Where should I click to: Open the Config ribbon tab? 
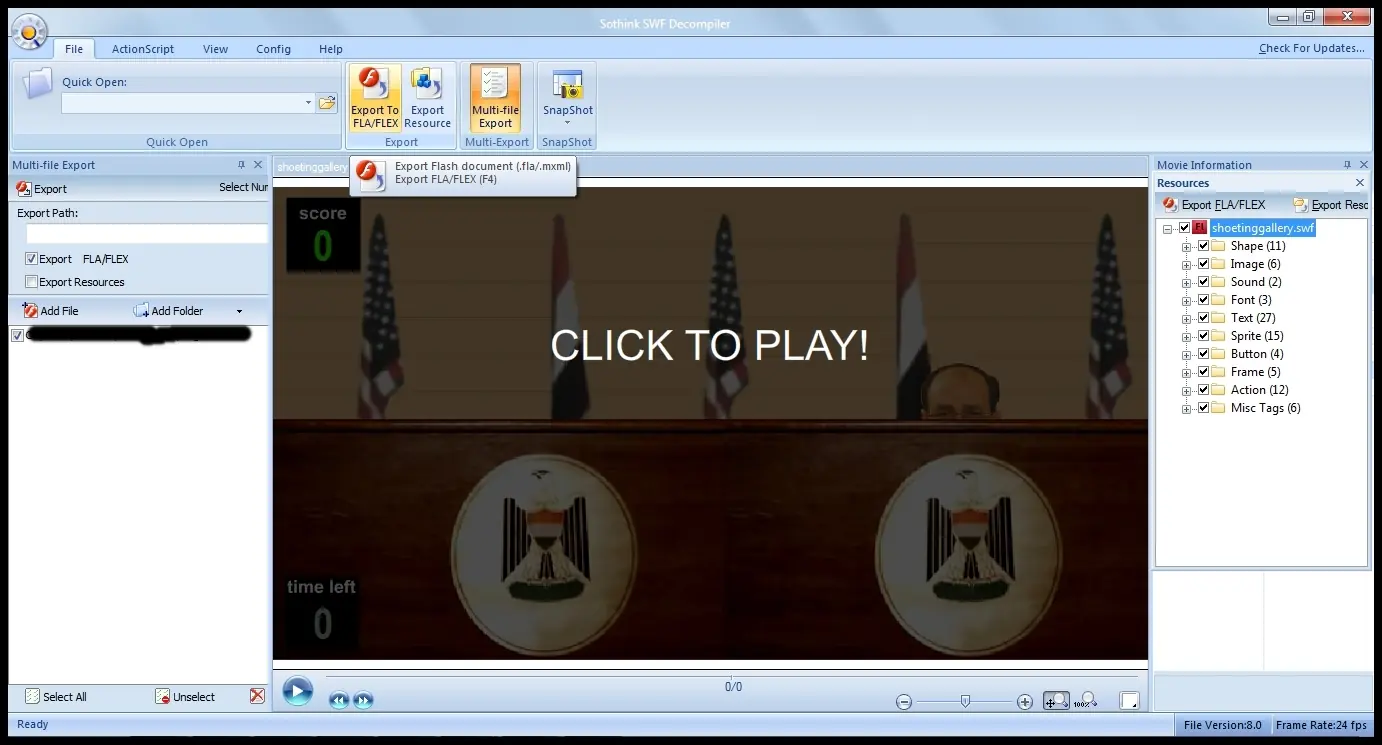click(x=273, y=49)
